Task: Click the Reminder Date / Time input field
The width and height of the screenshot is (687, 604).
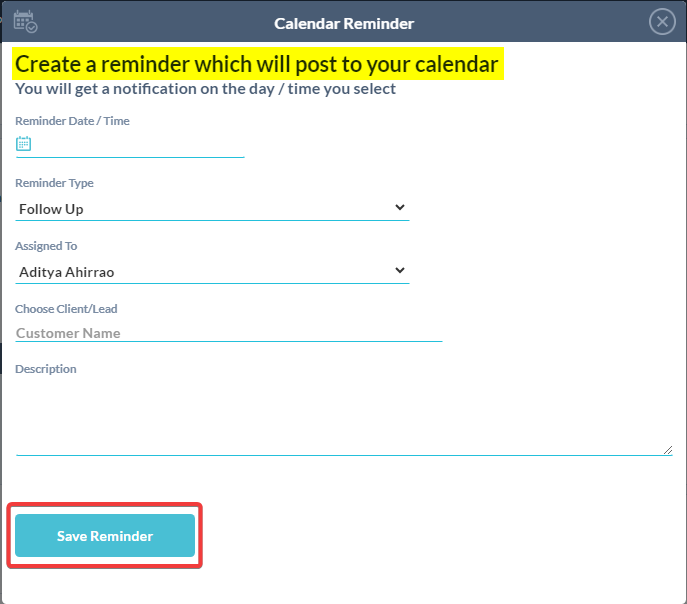Action: click(x=140, y=145)
